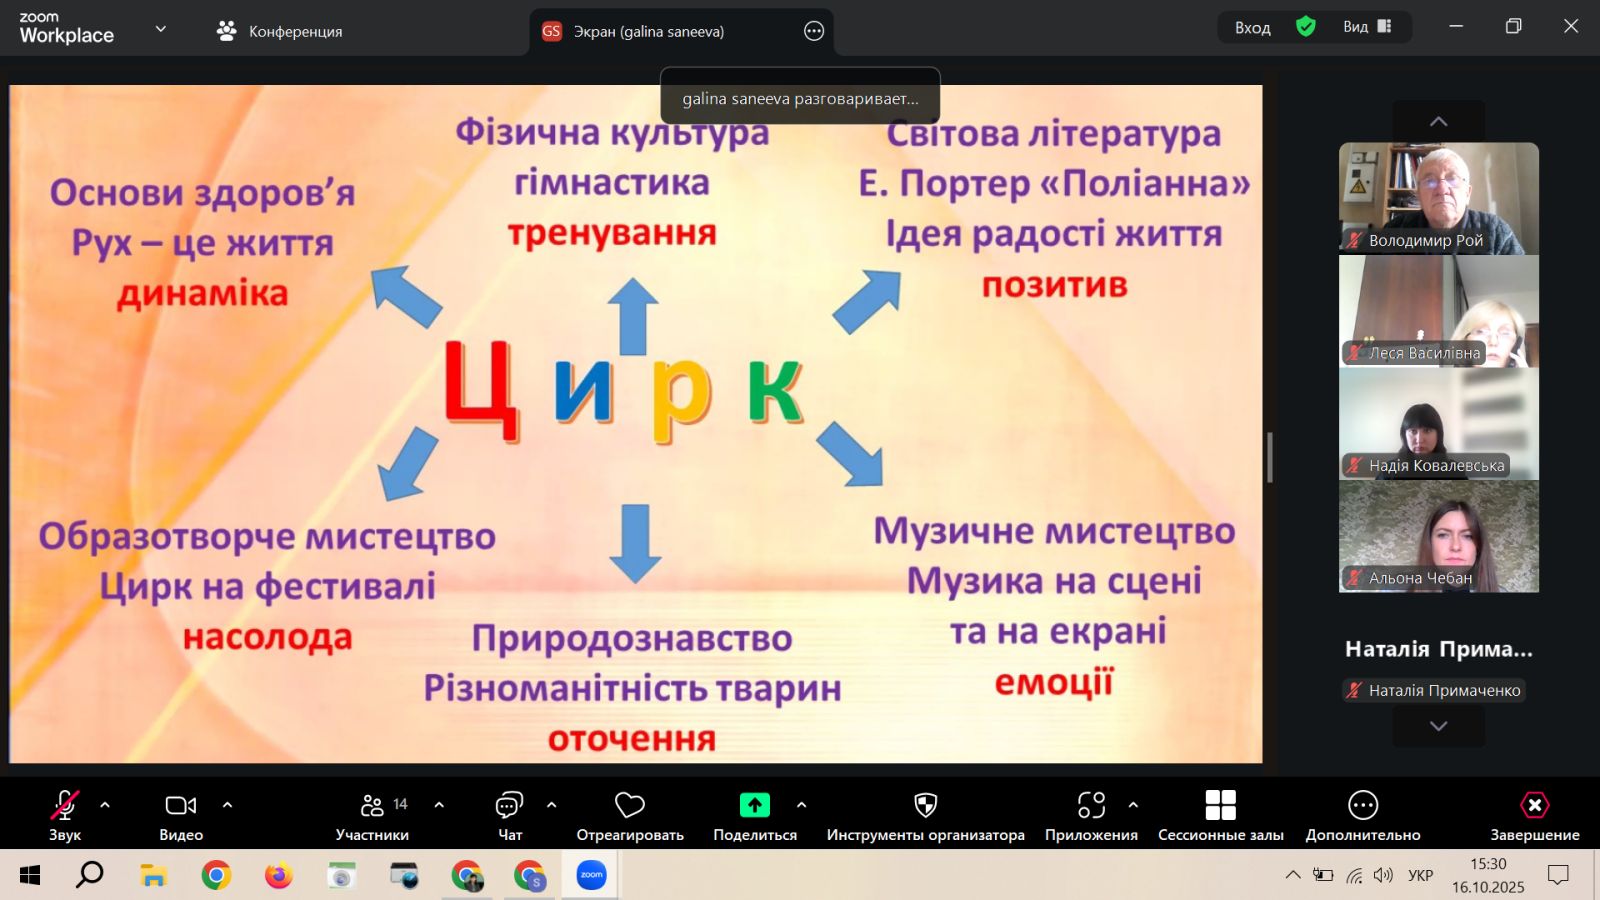Click the green Поделиться share icon
The height and width of the screenshot is (900, 1600).
click(754, 806)
